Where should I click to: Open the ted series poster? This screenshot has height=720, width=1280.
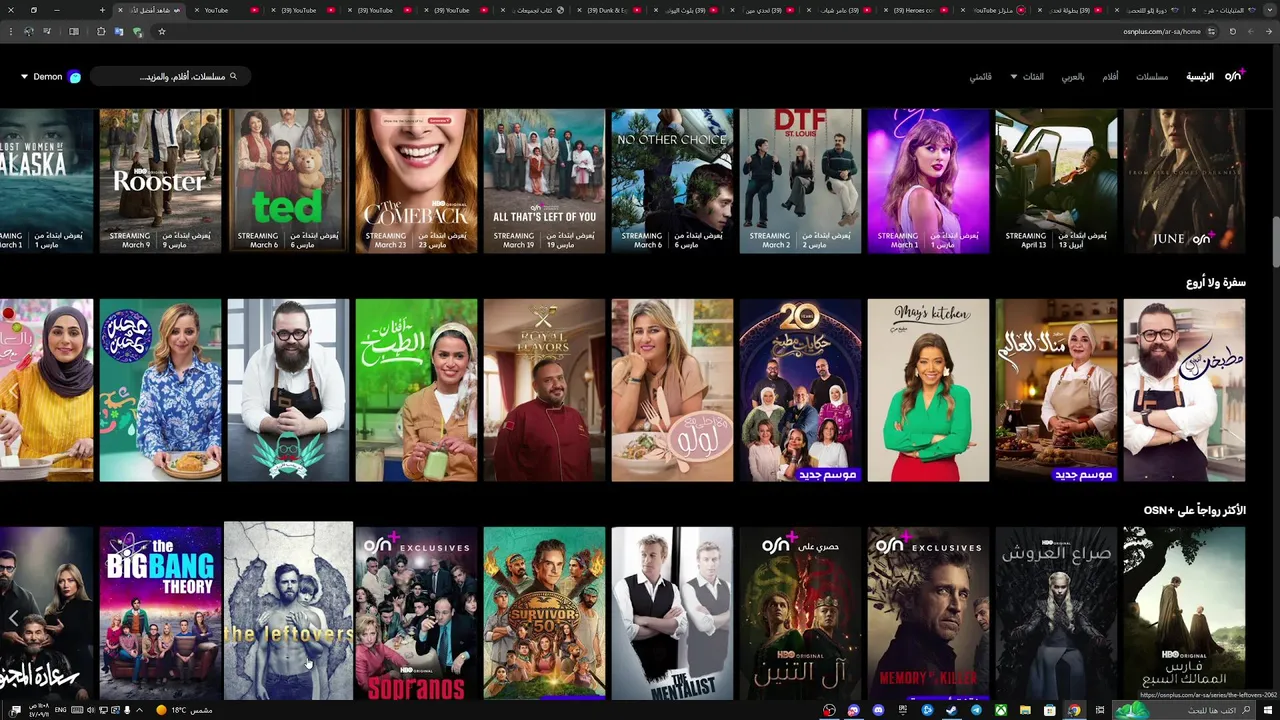(288, 181)
